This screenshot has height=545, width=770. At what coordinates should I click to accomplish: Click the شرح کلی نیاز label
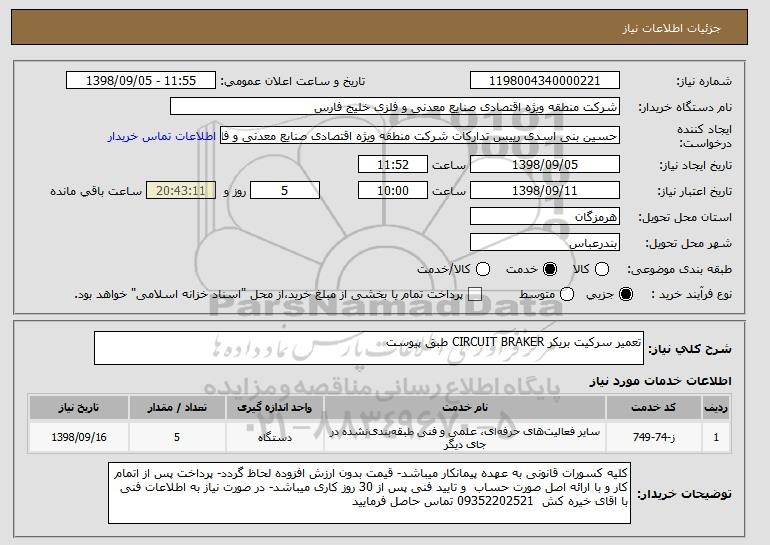(x=689, y=349)
